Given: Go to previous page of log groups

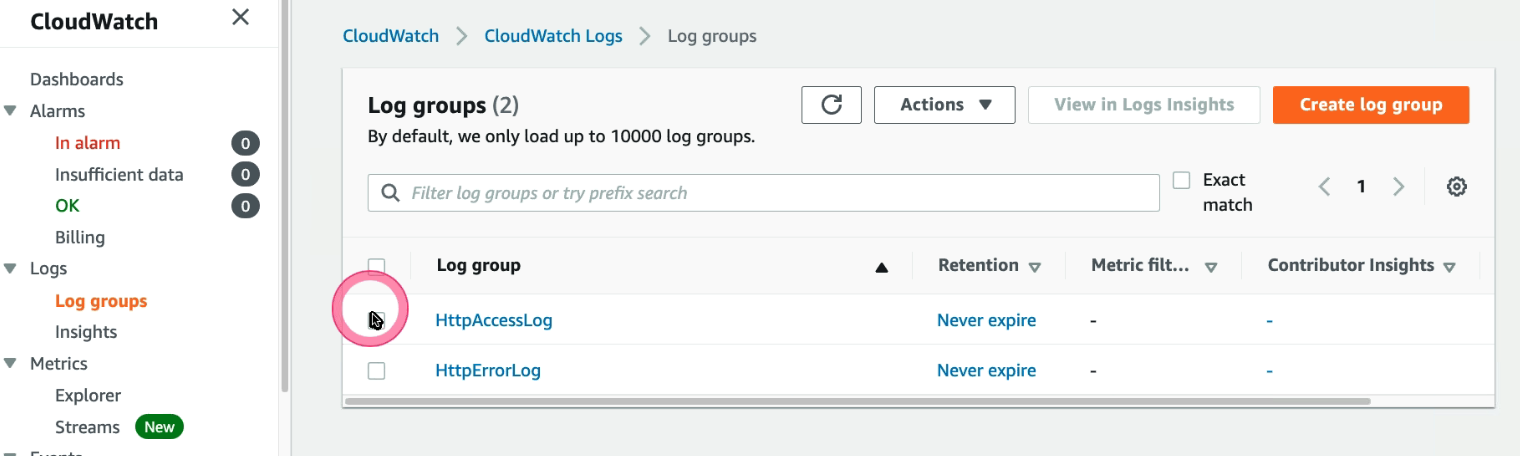Looking at the screenshot, I should point(1324,187).
